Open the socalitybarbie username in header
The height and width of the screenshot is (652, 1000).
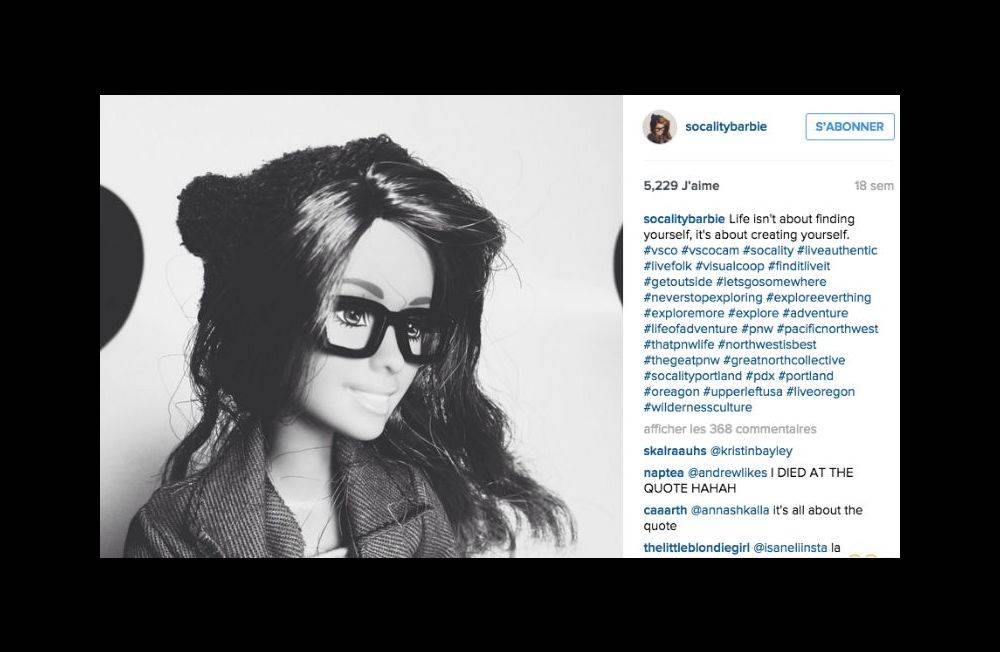726,126
